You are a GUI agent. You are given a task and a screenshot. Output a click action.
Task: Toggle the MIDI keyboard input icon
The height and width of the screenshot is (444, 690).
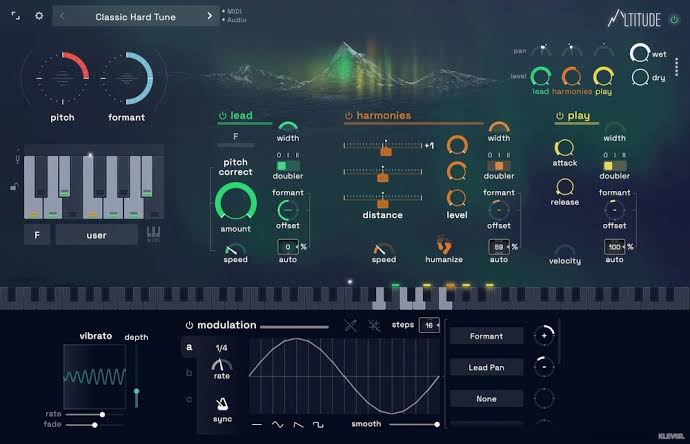click(x=153, y=234)
